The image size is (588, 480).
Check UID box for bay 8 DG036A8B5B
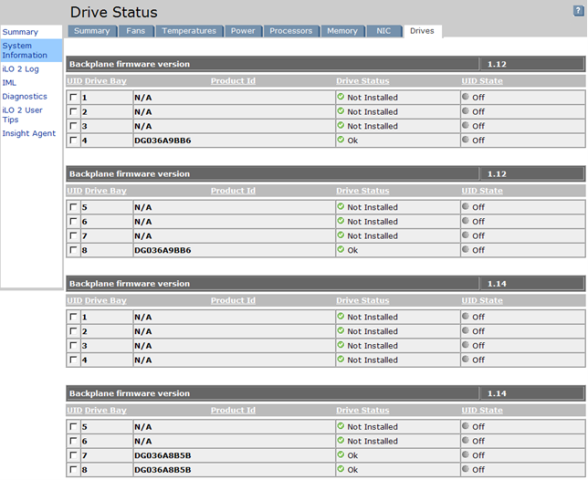coord(74,470)
